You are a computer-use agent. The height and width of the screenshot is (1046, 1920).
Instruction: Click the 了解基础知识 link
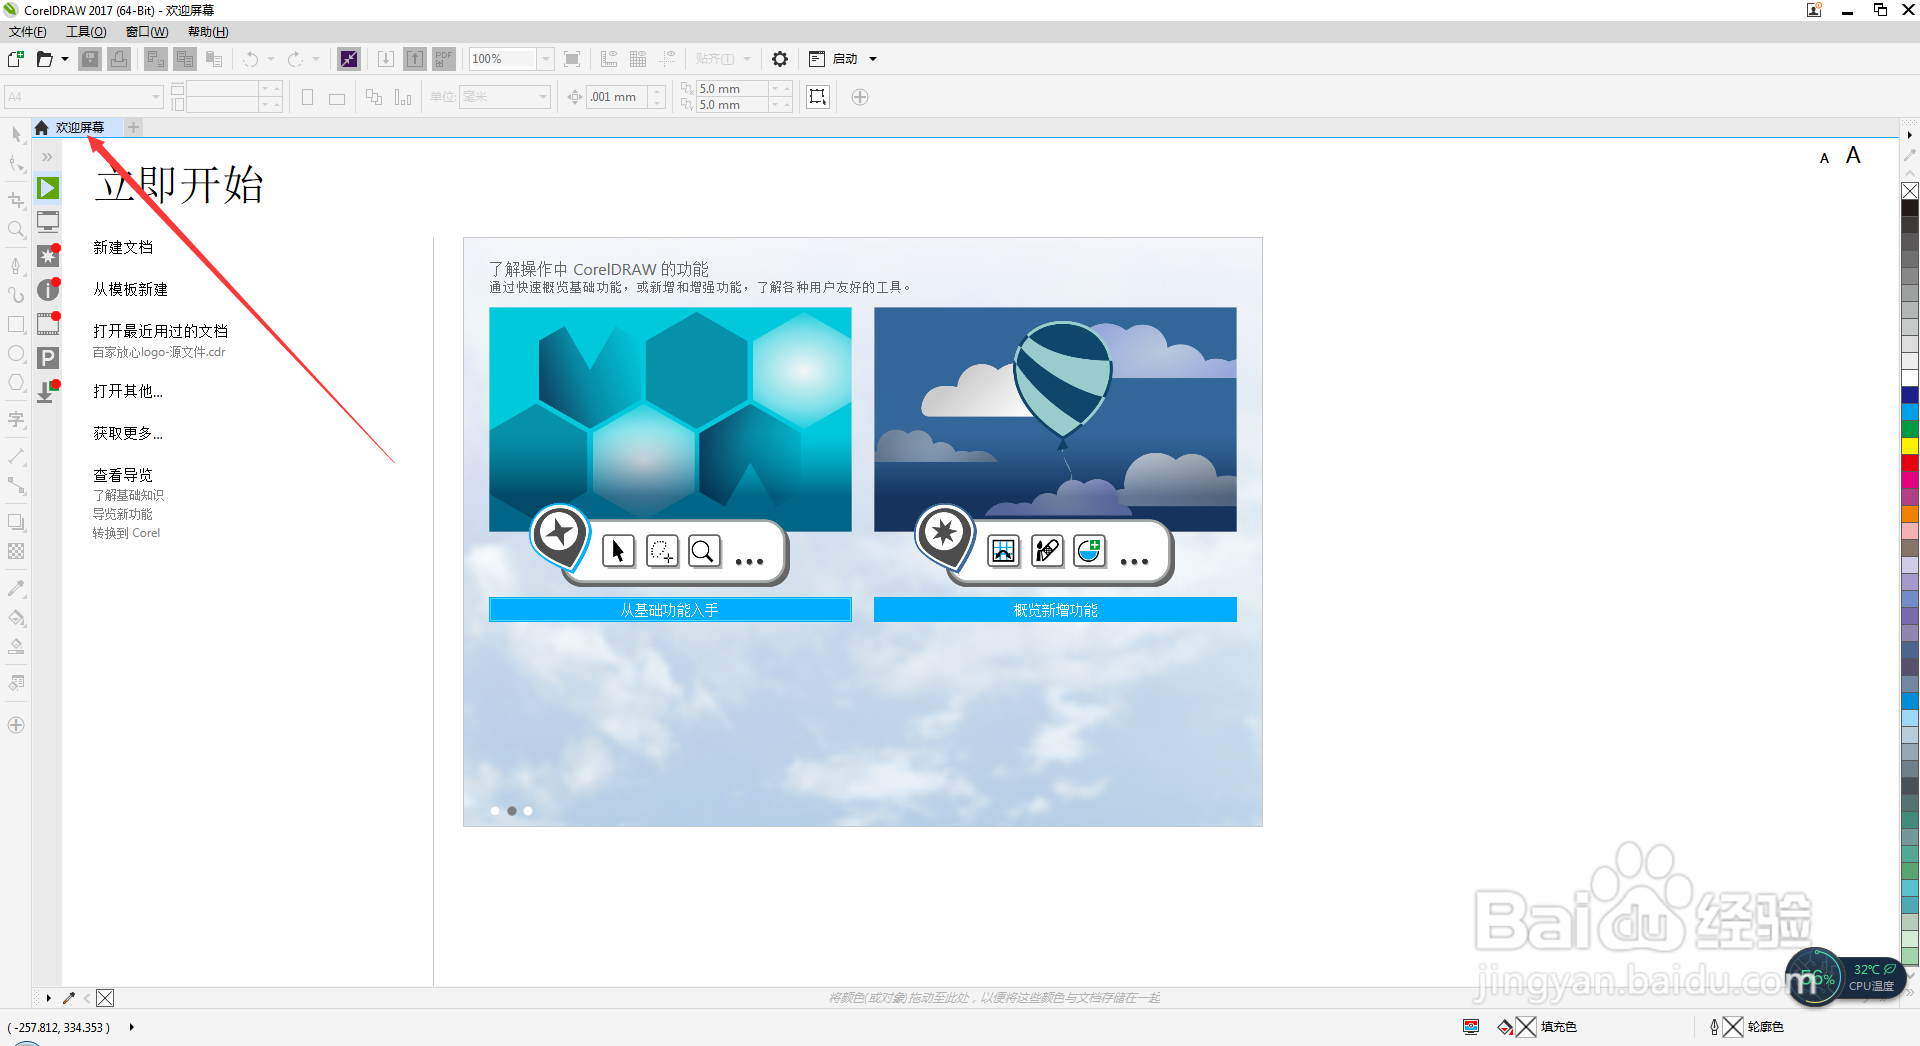coord(128,495)
